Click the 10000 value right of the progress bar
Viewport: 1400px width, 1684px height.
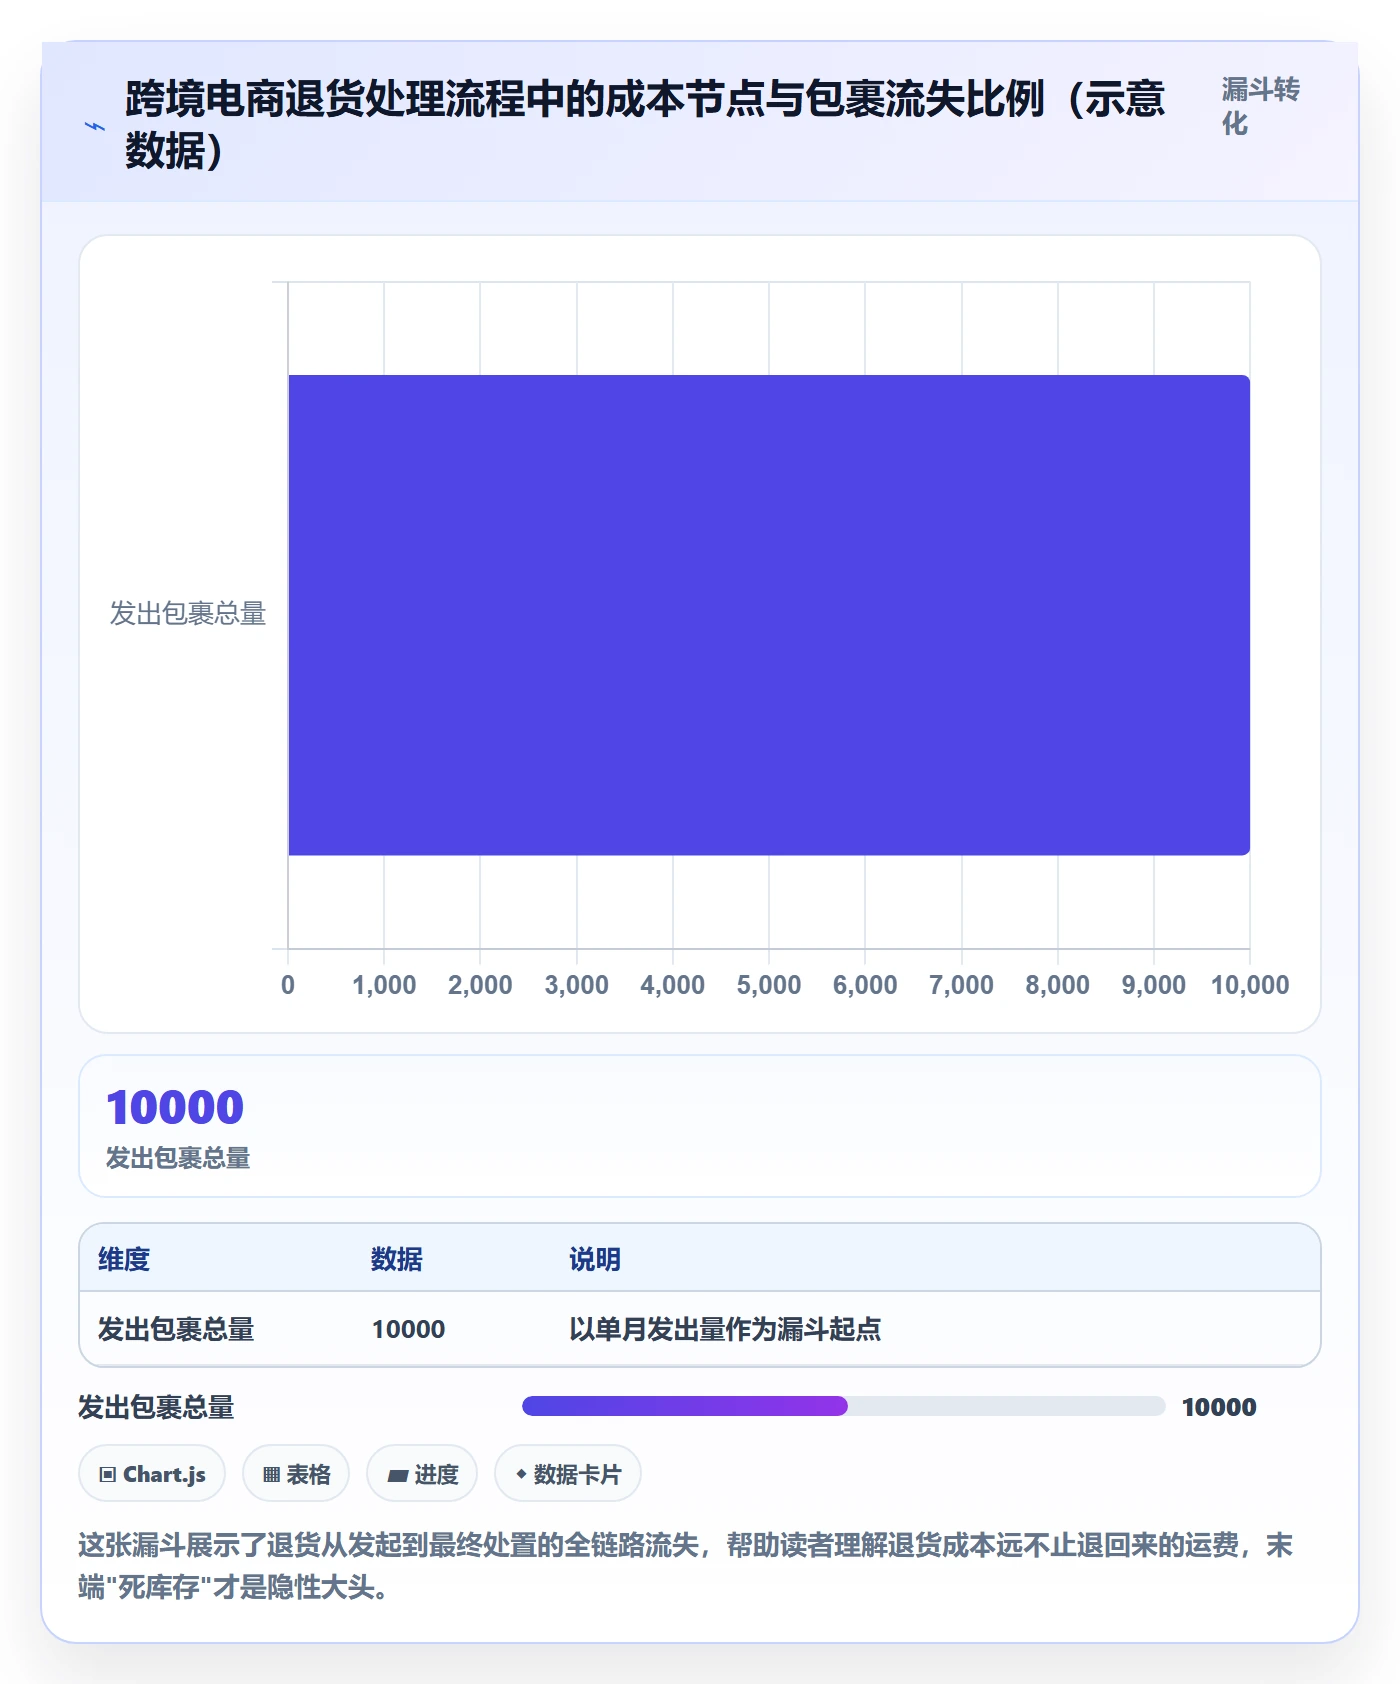[1219, 1407]
